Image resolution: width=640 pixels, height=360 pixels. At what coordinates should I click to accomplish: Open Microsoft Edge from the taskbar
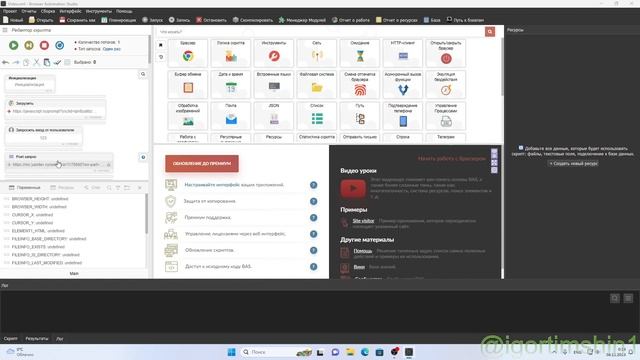(364, 352)
